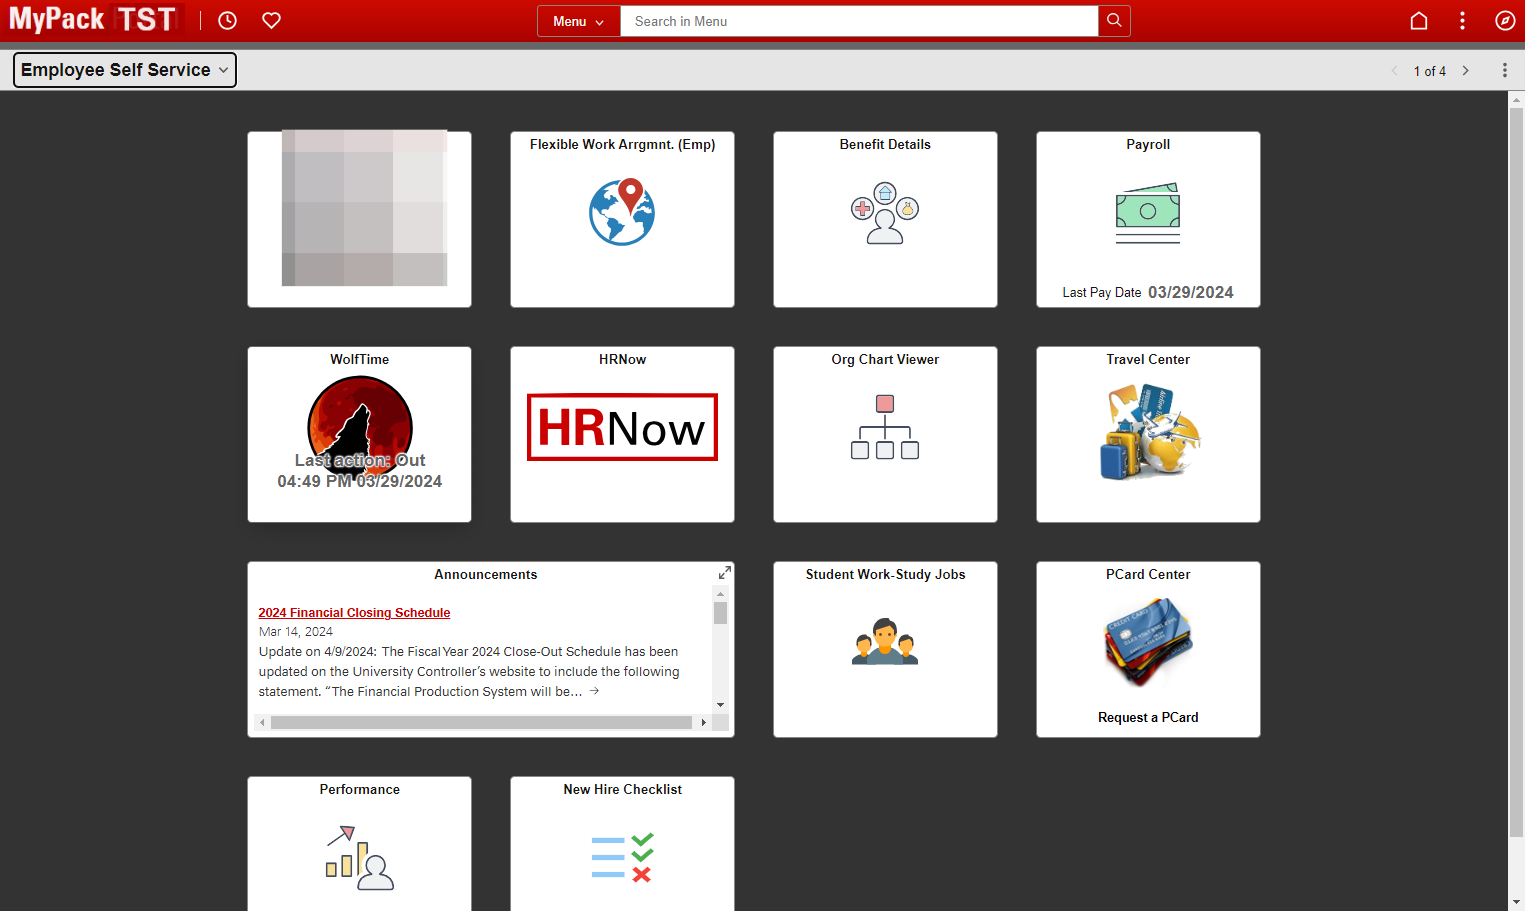Image resolution: width=1525 pixels, height=911 pixels.
Task: Open Benefit Details tile icon
Action: (885, 213)
